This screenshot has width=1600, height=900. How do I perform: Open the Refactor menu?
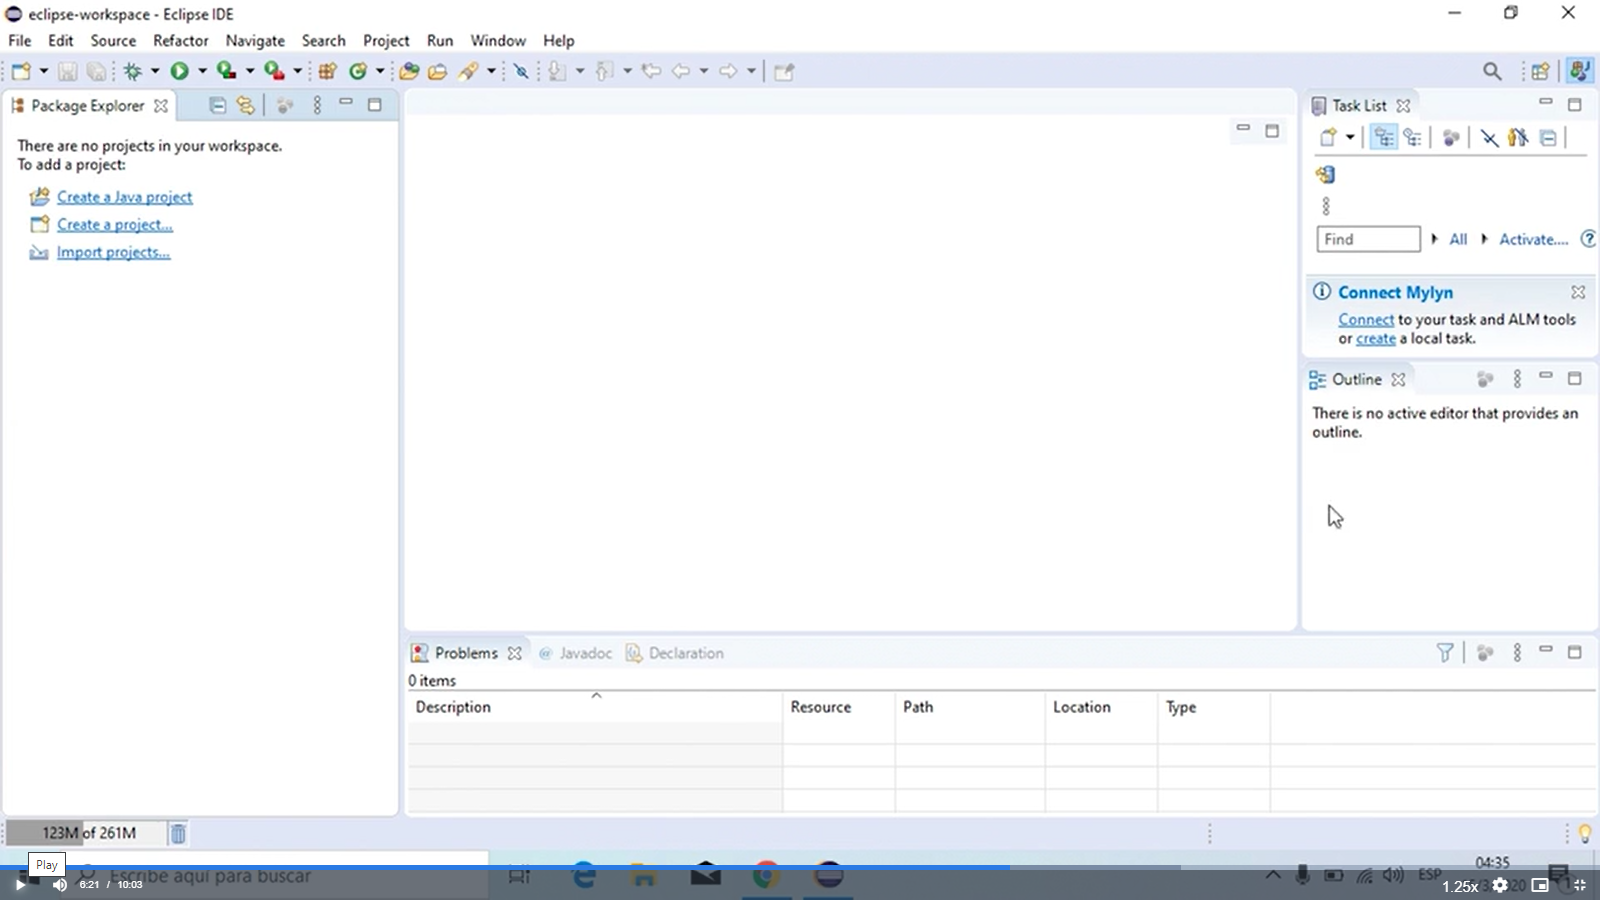pyautogui.click(x=181, y=41)
